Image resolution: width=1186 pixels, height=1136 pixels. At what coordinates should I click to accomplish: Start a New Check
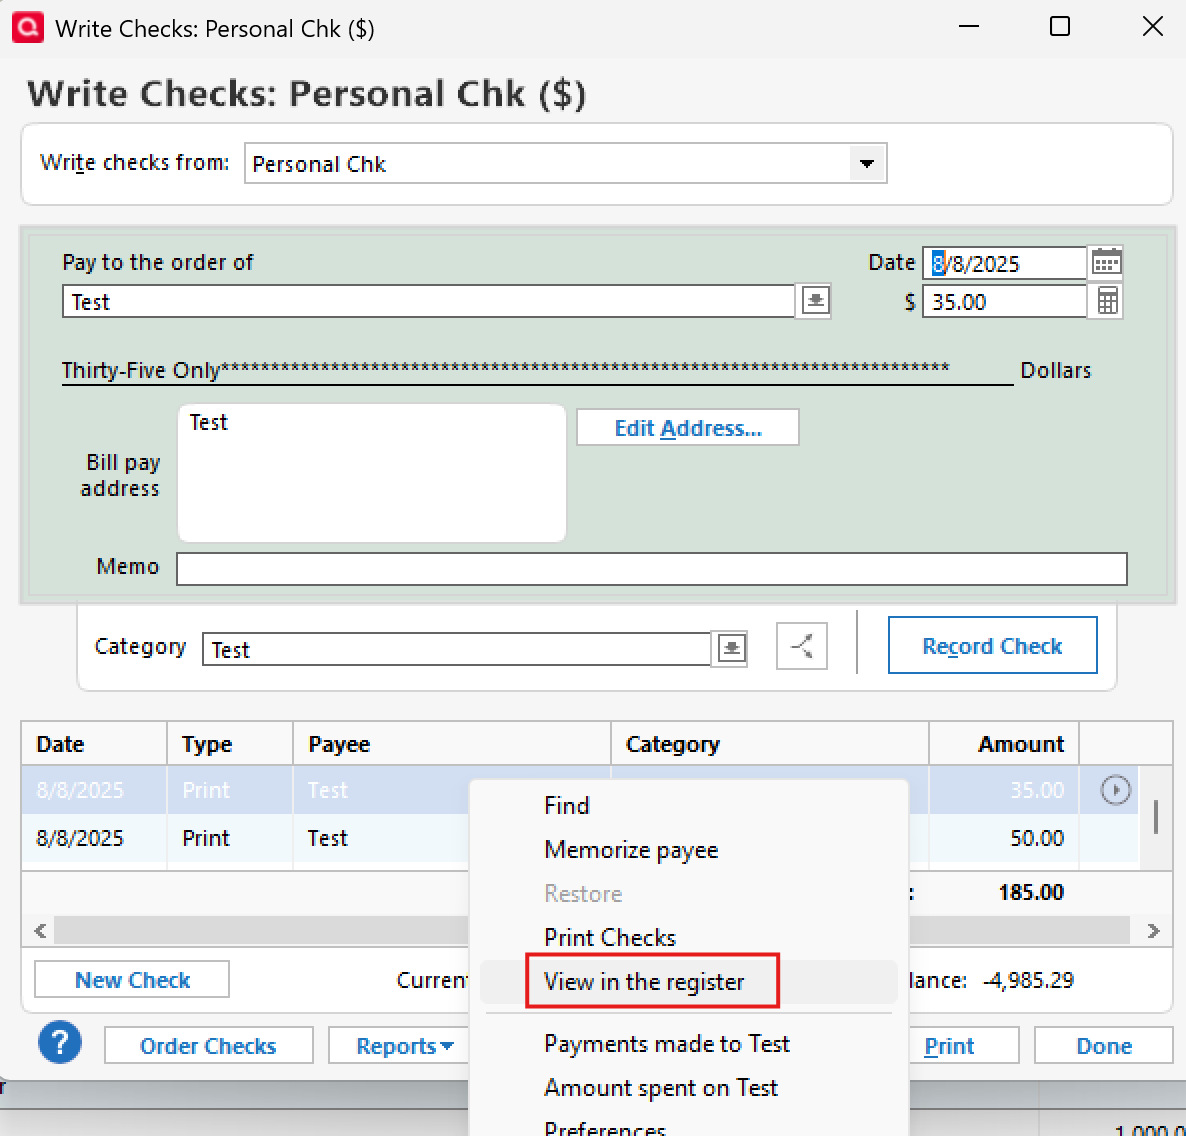click(x=132, y=979)
